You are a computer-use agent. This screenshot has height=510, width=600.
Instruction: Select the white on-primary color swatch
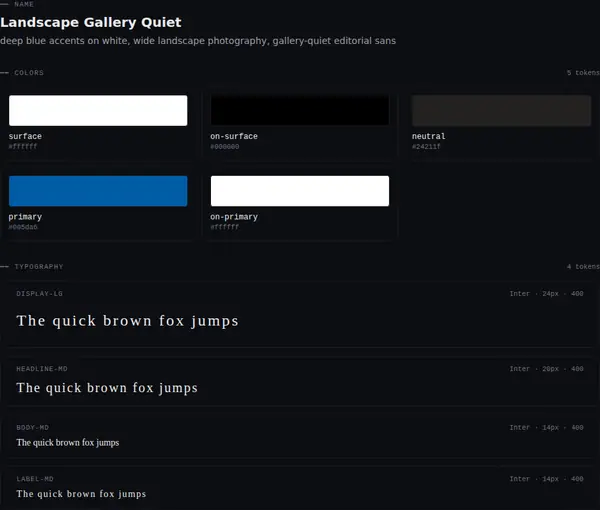click(300, 191)
